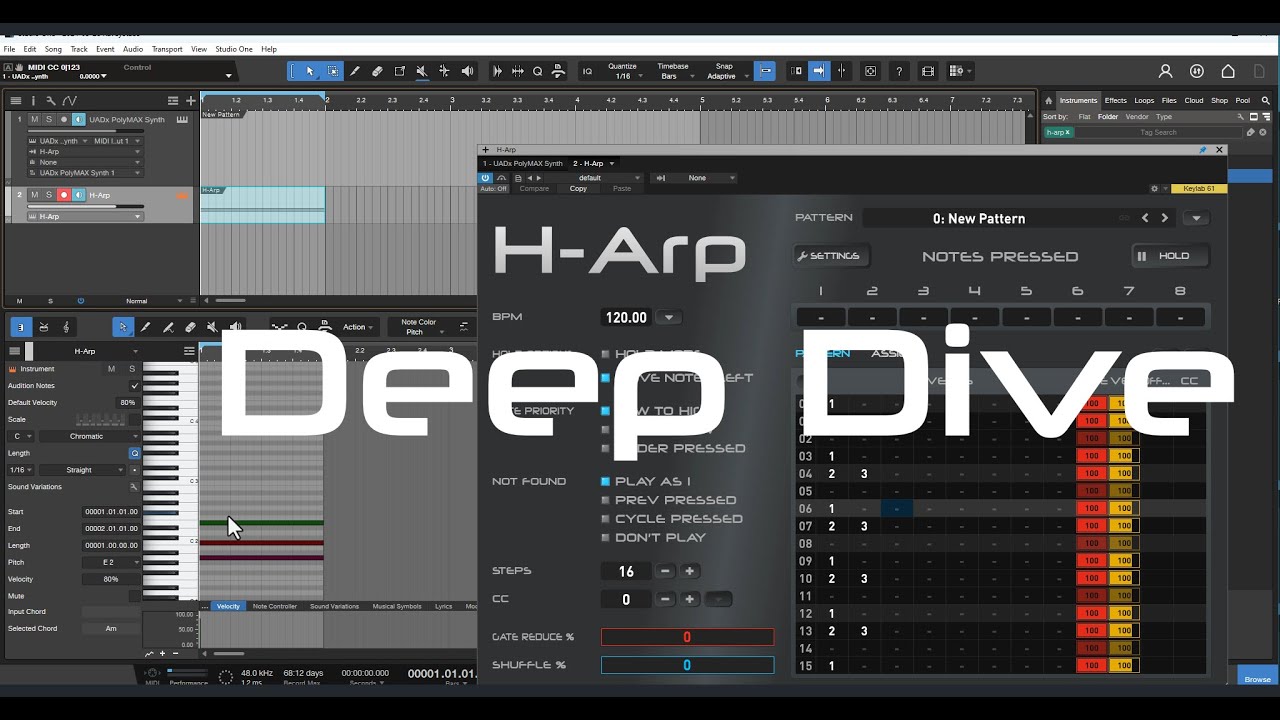Viewport: 1280px width, 720px height.
Task: Toggle monitor on H-Arp track
Action: point(78,195)
